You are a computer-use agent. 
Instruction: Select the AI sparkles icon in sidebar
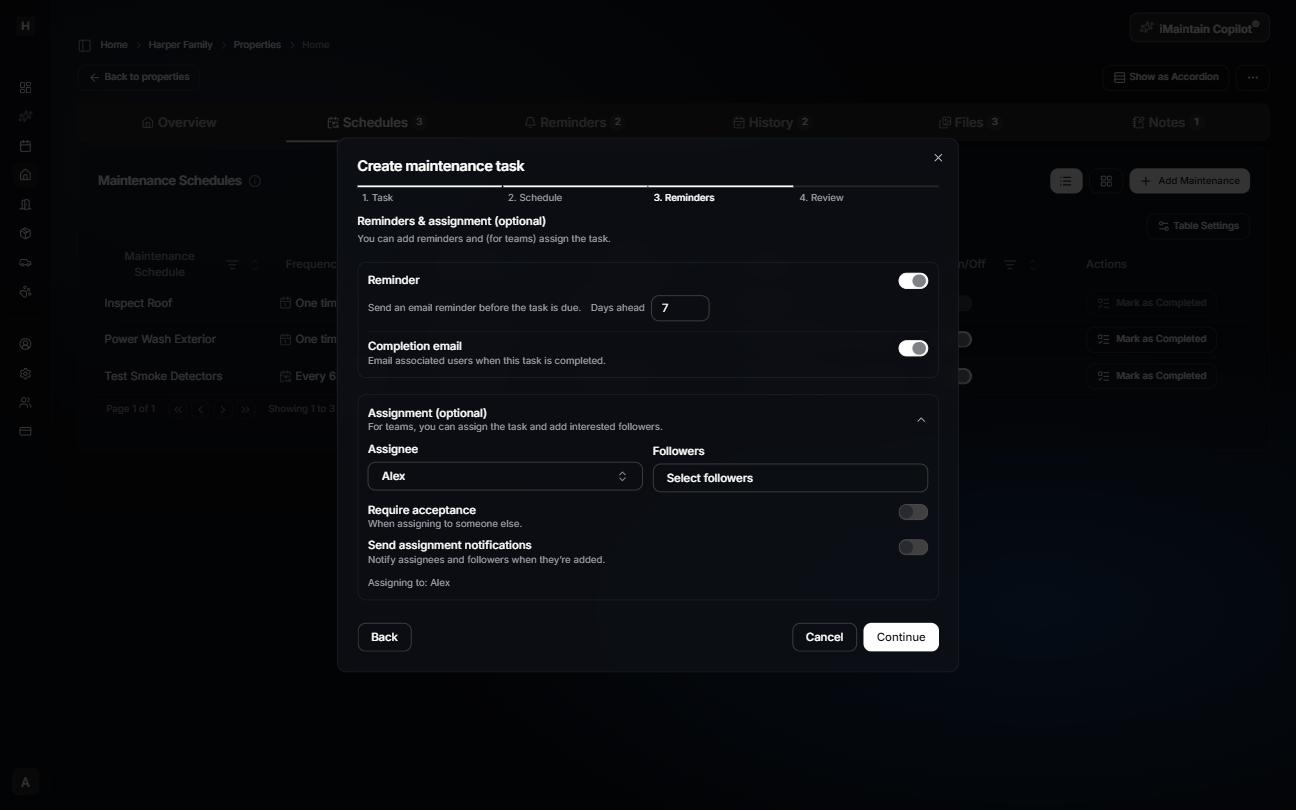tap(25, 117)
